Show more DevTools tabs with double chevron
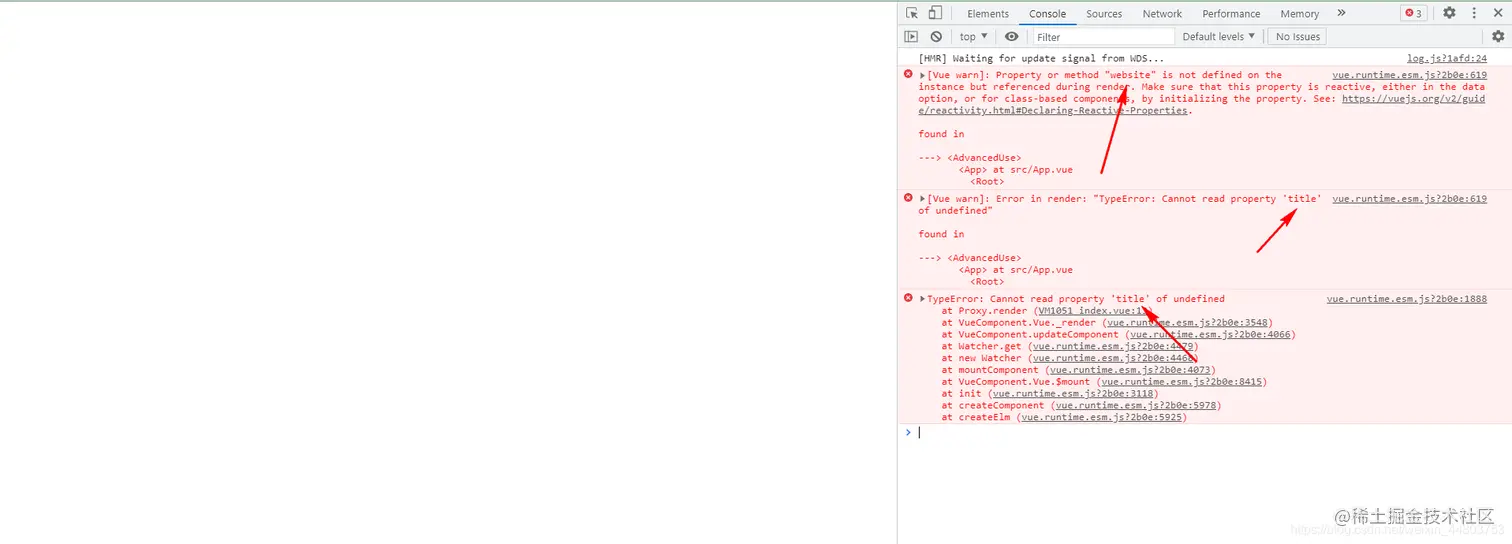Image resolution: width=1512 pixels, height=544 pixels. click(x=1341, y=13)
